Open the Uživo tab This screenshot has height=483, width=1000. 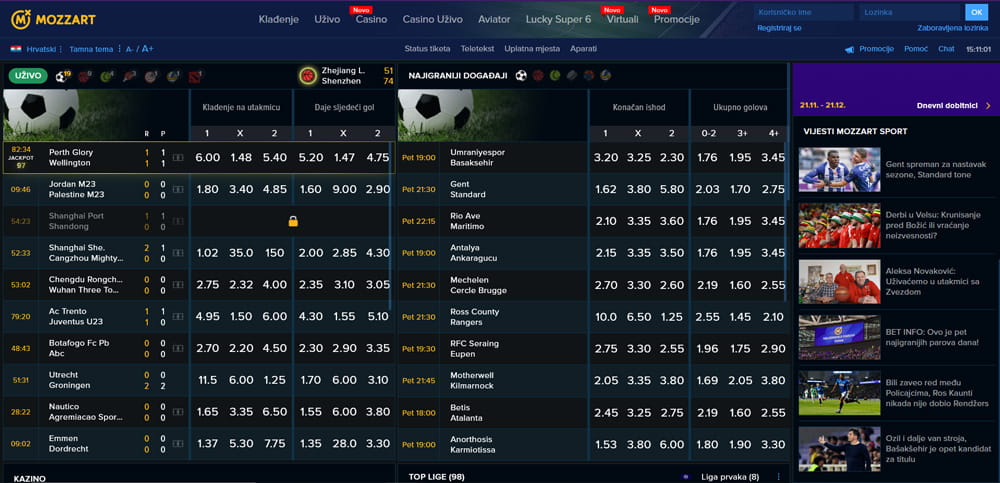[x=327, y=19]
